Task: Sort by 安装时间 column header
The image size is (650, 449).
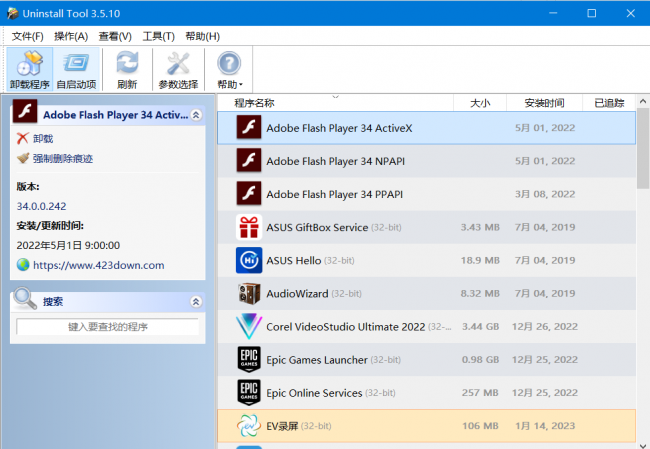Action: (x=544, y=103)
